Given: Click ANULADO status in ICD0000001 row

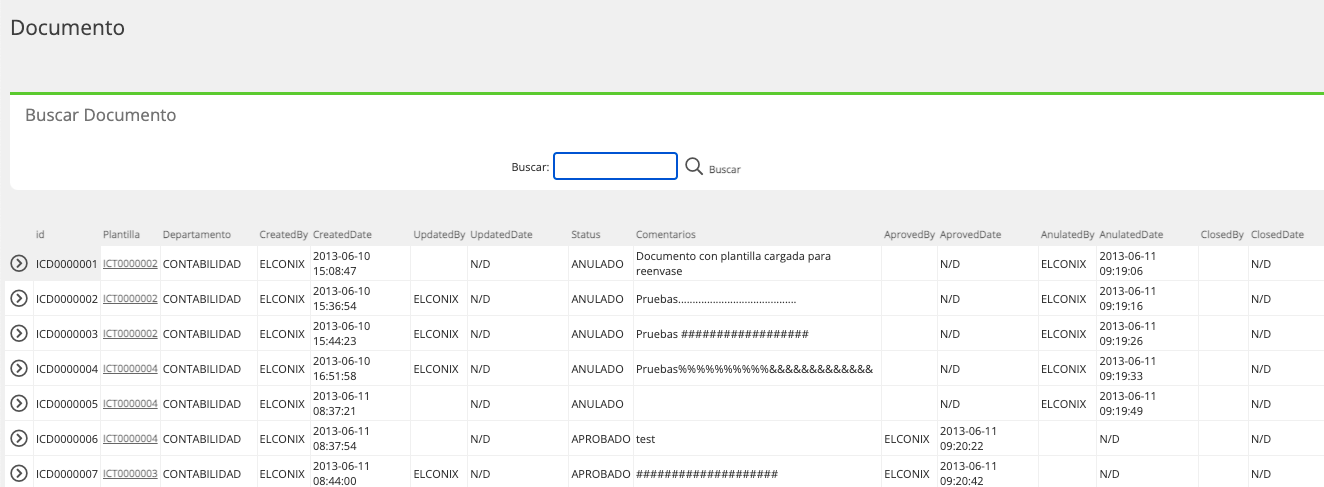Looking at the screenshot, I should click(x=597, y=264).
